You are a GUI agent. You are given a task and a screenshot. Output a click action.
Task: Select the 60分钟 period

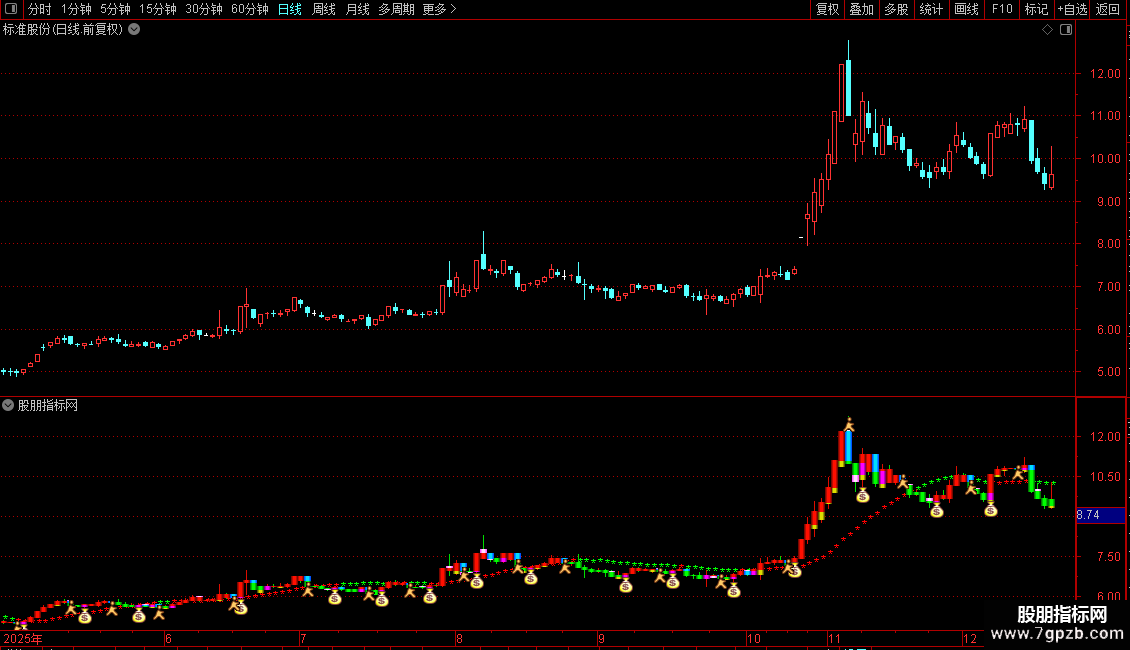[x=250, y=9]
